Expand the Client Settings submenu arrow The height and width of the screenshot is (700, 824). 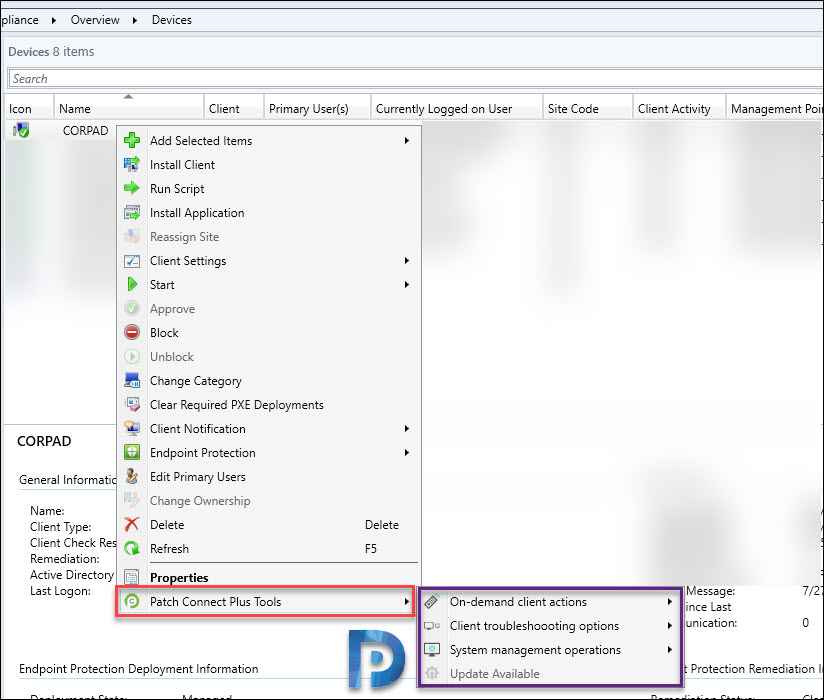[x=406, y=261]
